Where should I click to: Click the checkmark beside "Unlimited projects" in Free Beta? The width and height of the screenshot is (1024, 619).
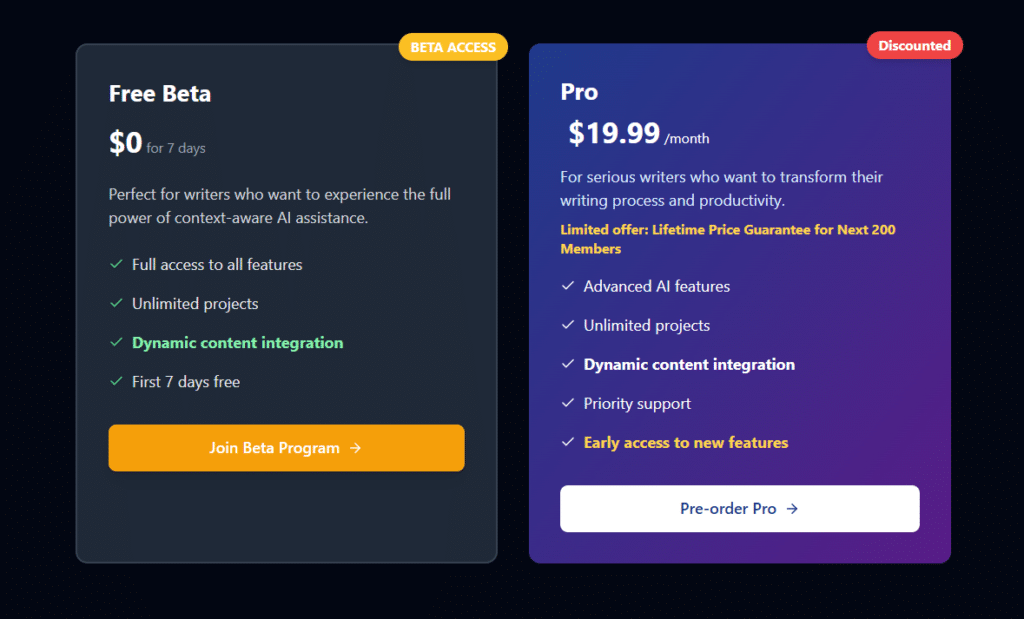(115, 303)
